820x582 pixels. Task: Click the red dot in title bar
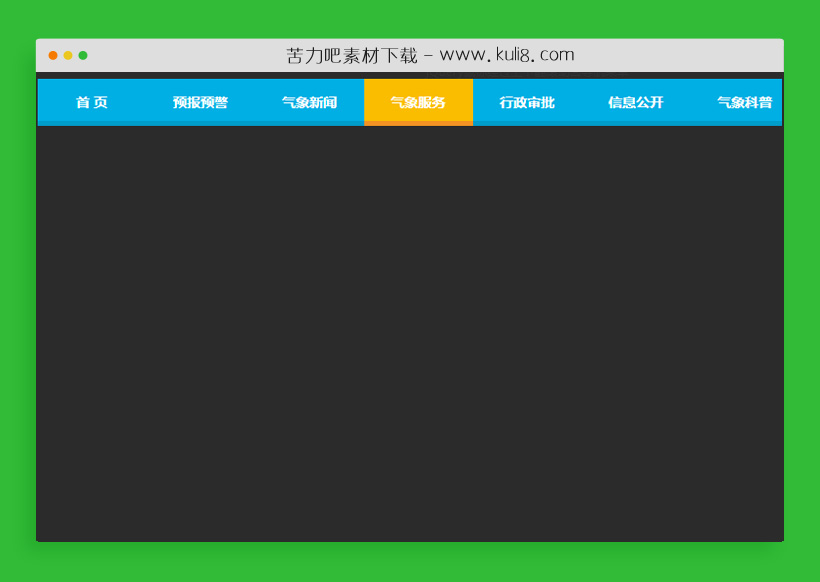pos(53,55)
